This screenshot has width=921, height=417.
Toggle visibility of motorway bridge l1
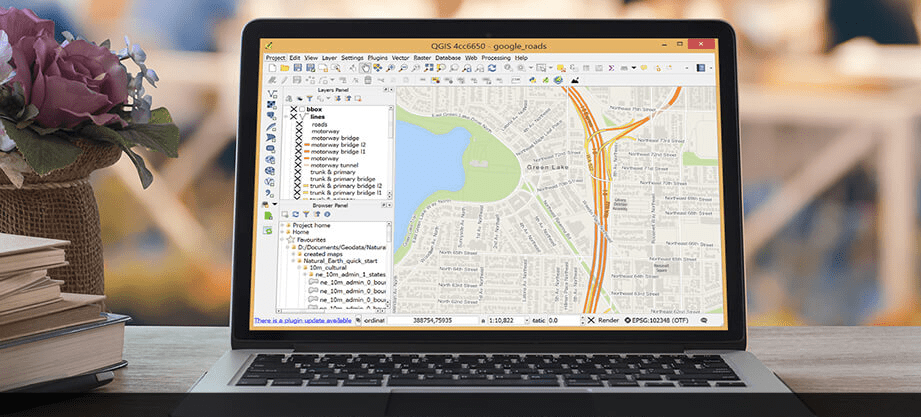299,152
